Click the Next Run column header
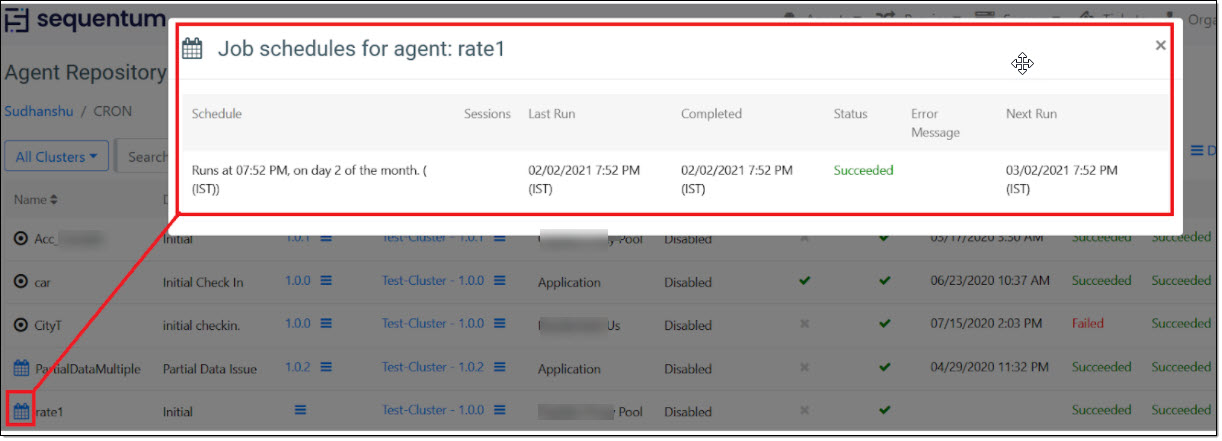Screen dimensions: 1222x441 pos(1031,114)
